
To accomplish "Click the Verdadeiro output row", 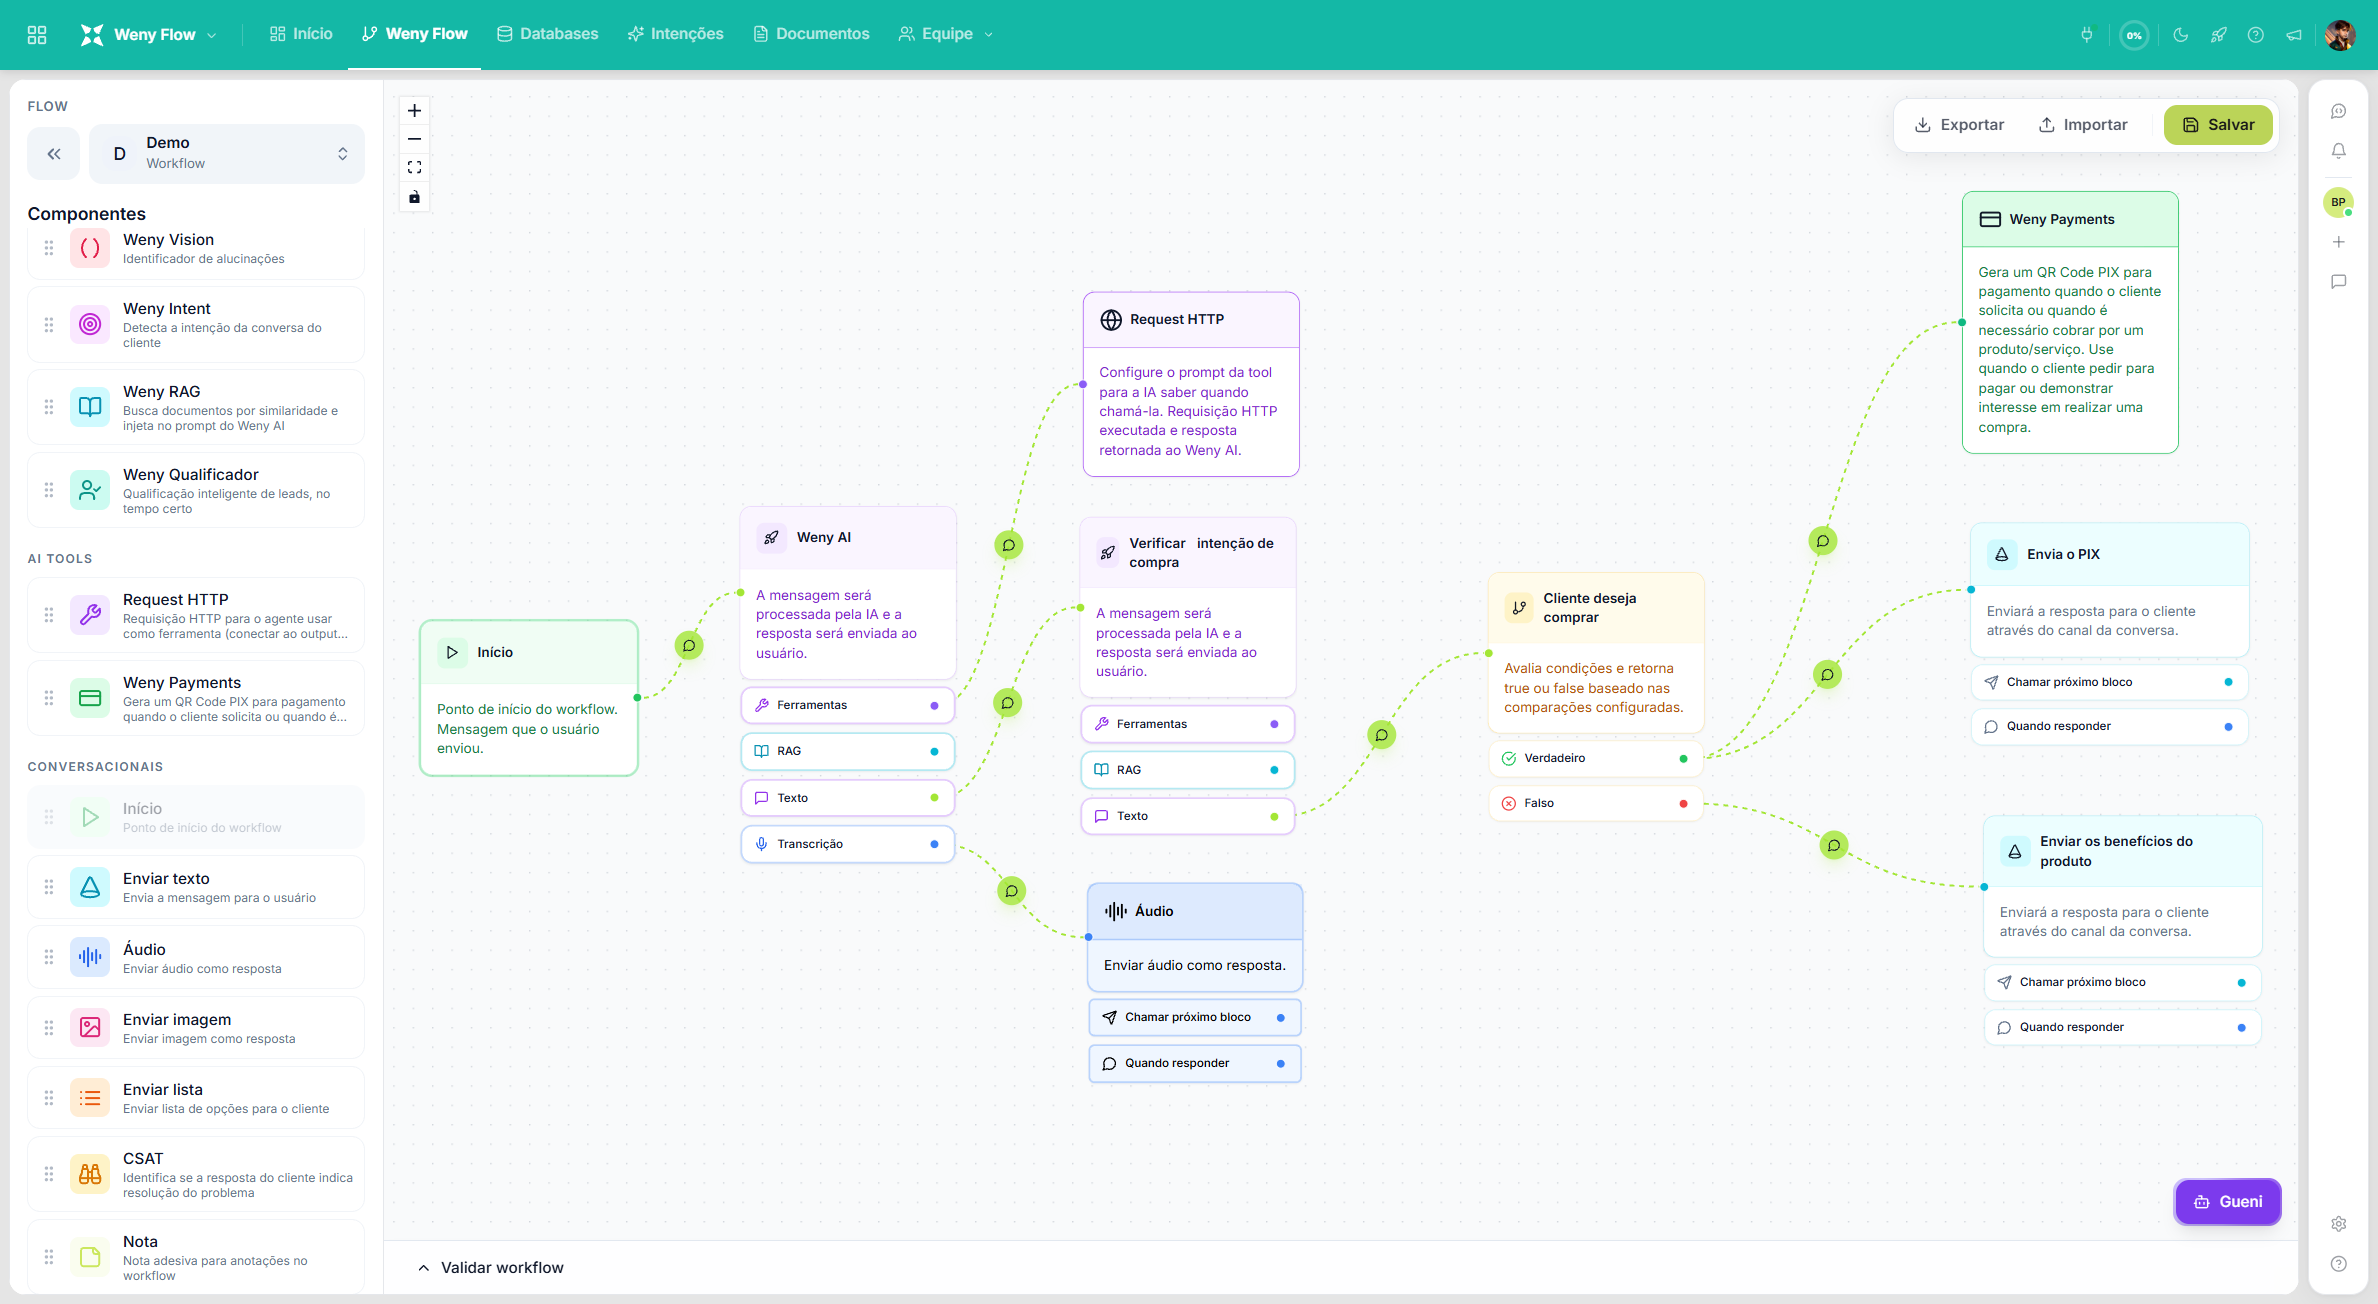I will (1596, 759).
